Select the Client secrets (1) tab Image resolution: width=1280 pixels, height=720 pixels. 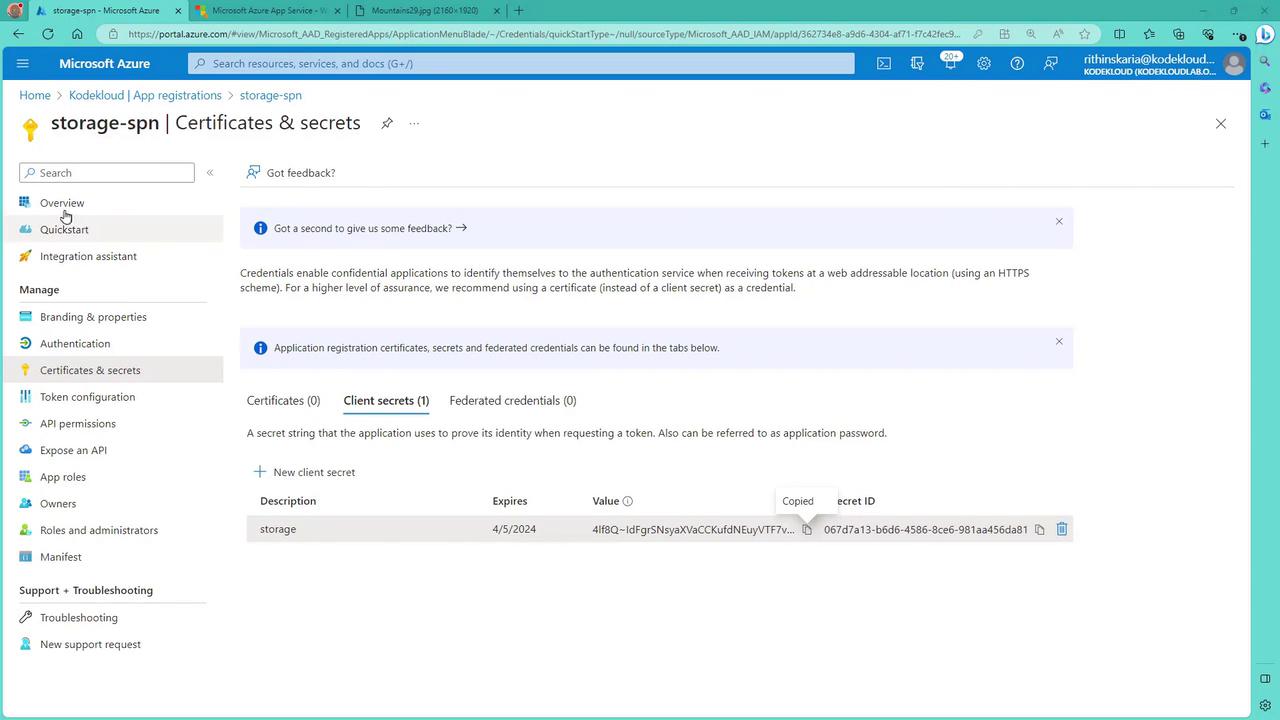(386, 401)
